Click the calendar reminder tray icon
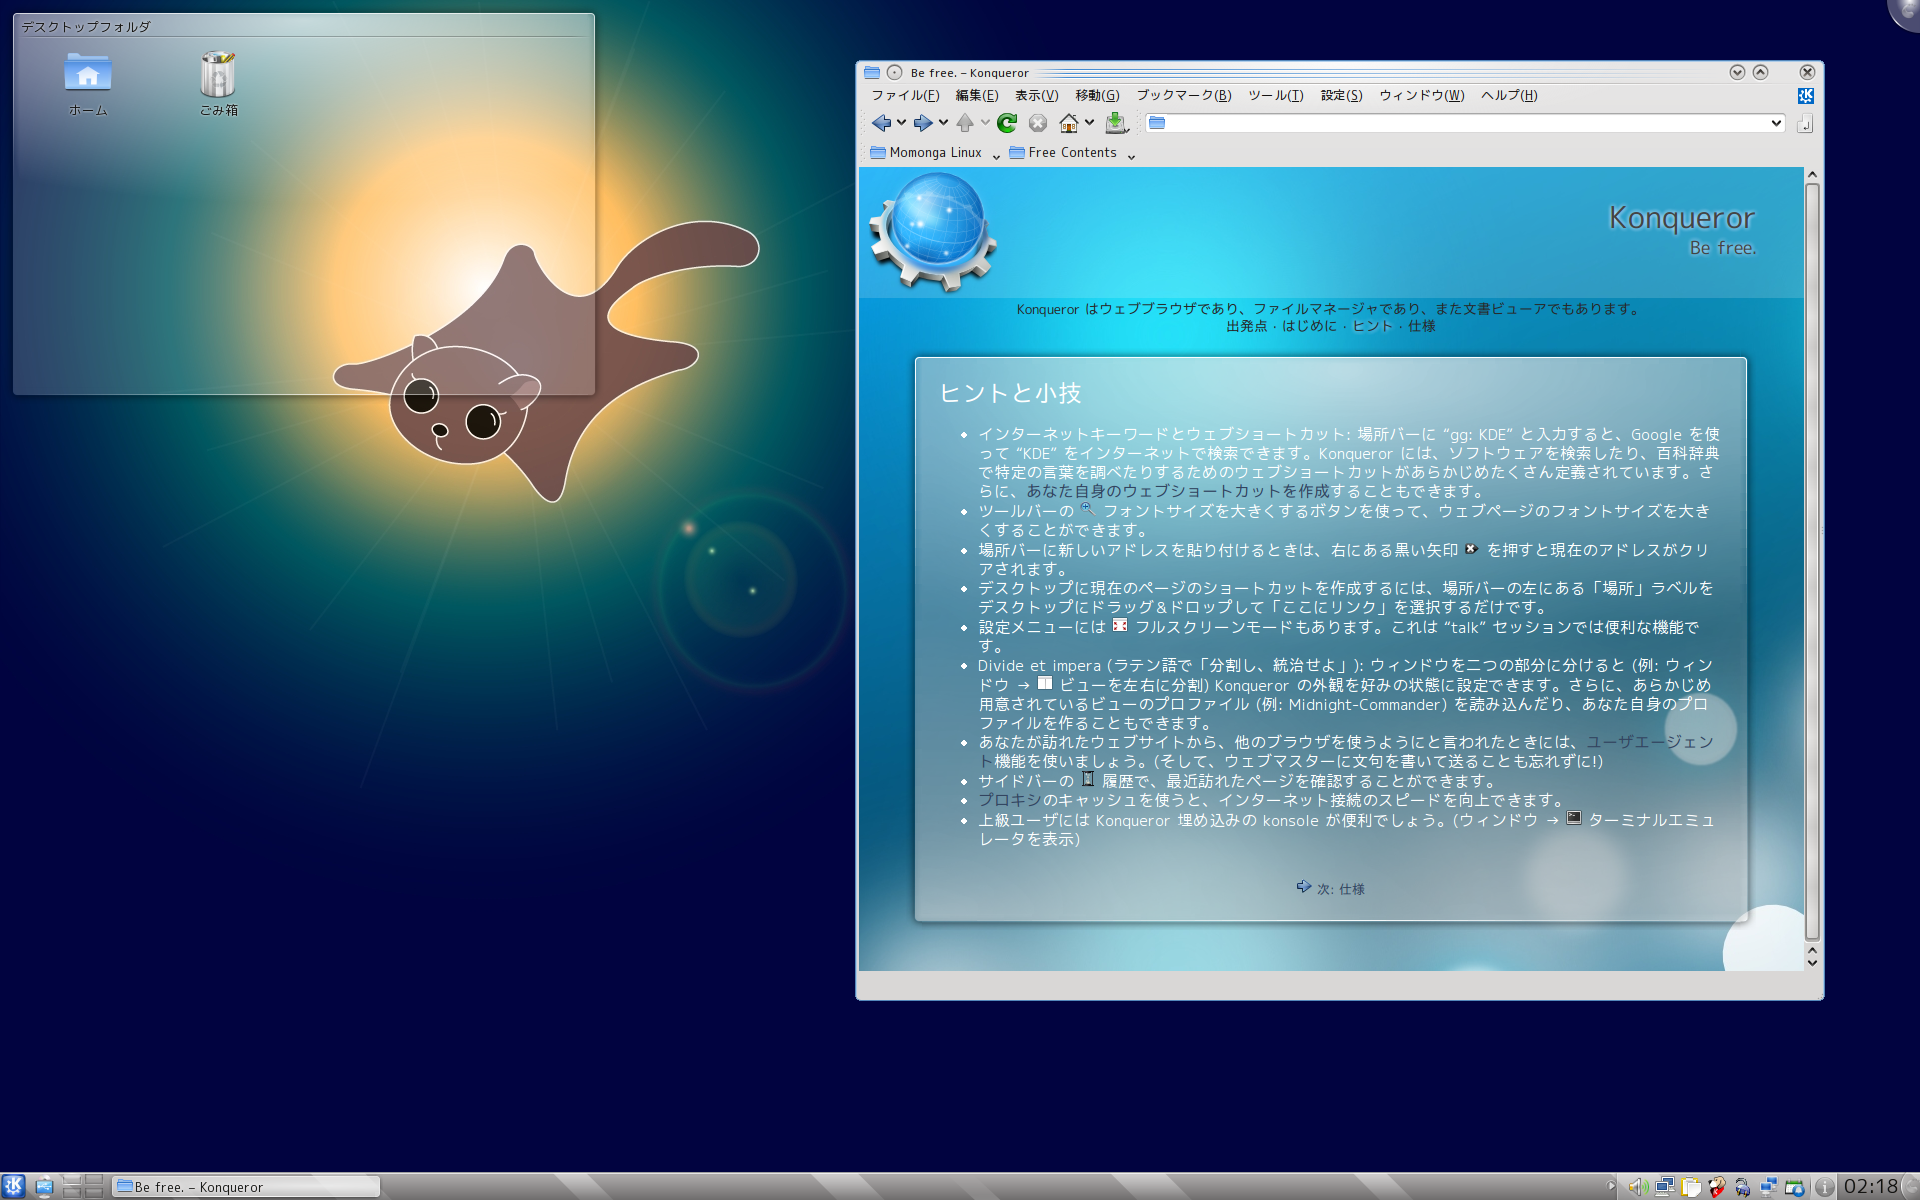The width and height of the screenshot is (1920, 1200). click(1795, 1187)
